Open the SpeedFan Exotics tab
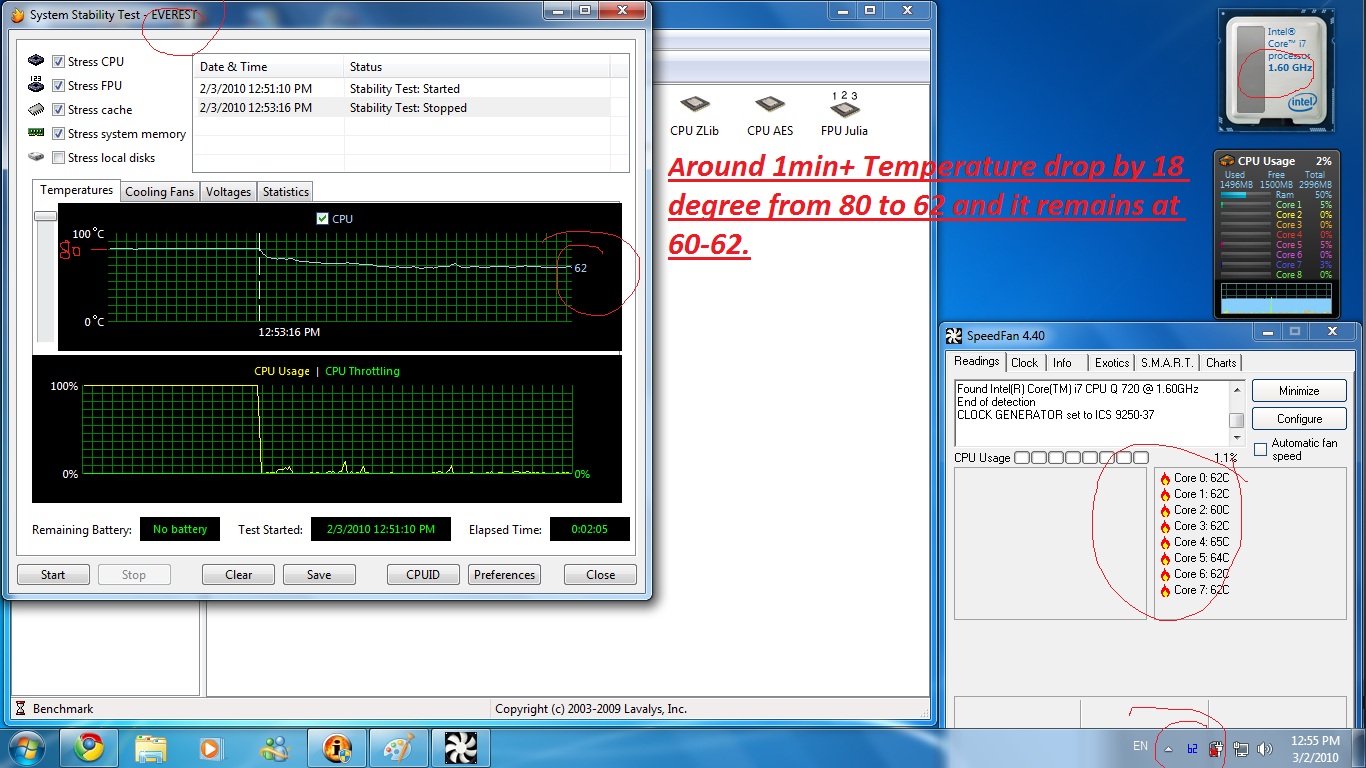Viewport: 1366px width, 768px height. tap(1111, 362)
